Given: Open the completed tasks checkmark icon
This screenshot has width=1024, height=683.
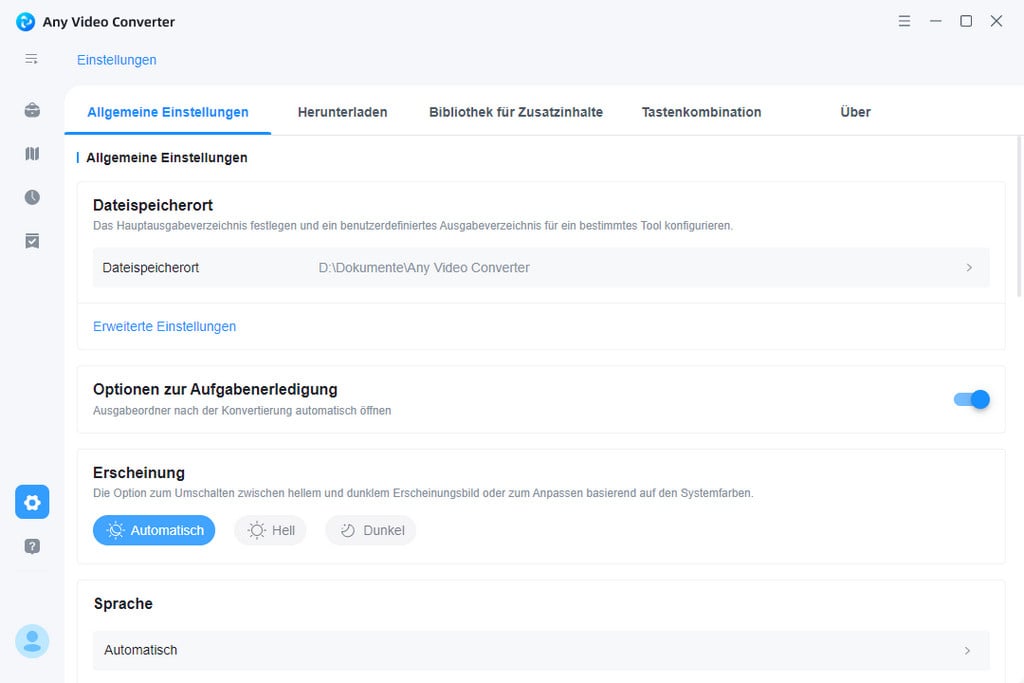Looking at the screenshot, I should tap(32, 241).
